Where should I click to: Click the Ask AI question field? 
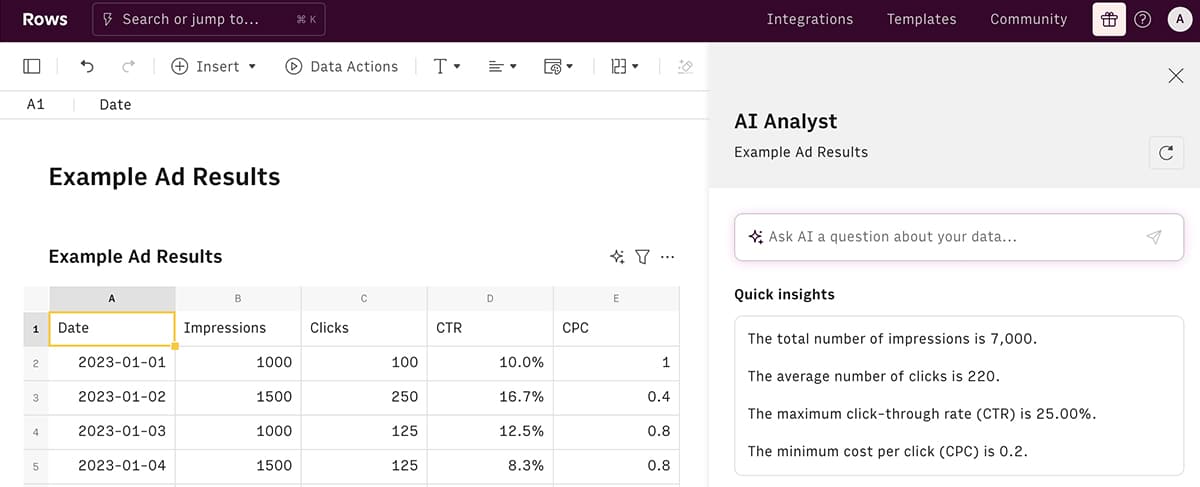940,237
